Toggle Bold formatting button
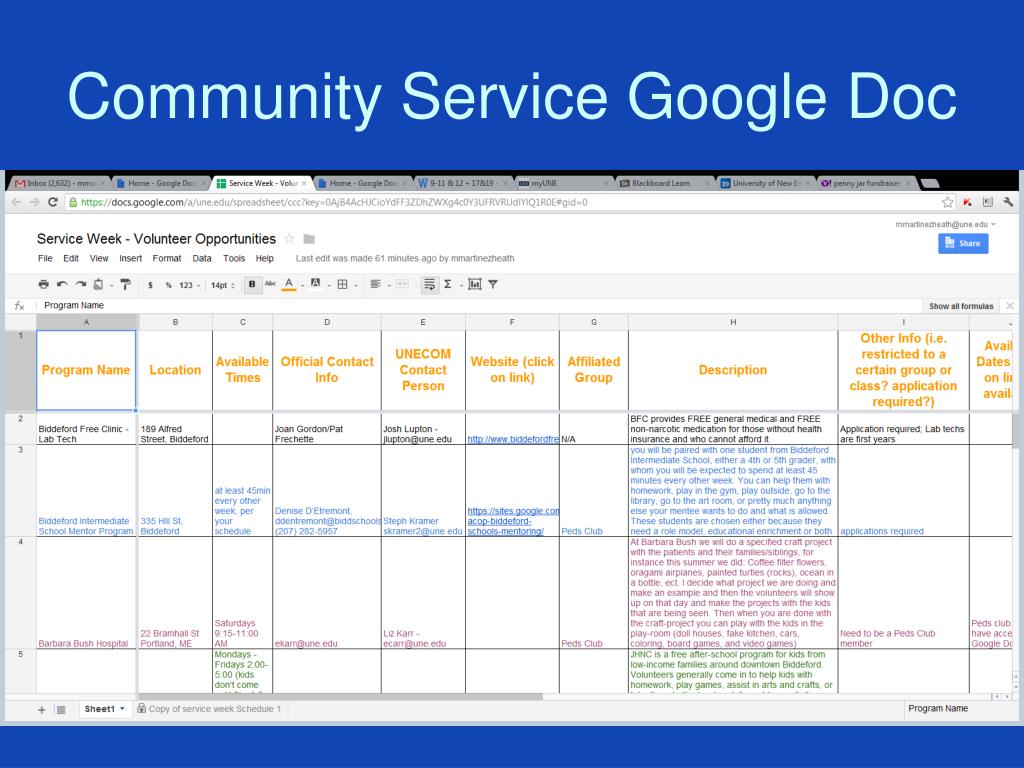 tap(252, 284)
